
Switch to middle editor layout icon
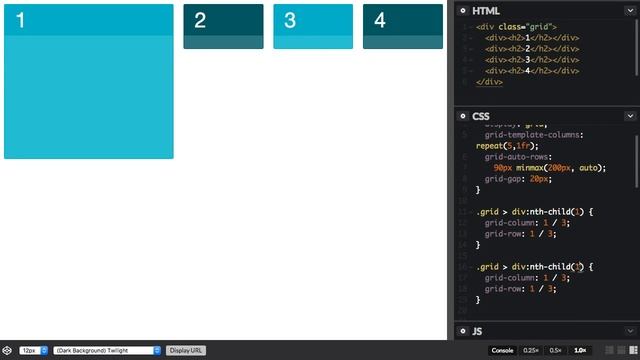pyautogui.click(x=621, y=350)
